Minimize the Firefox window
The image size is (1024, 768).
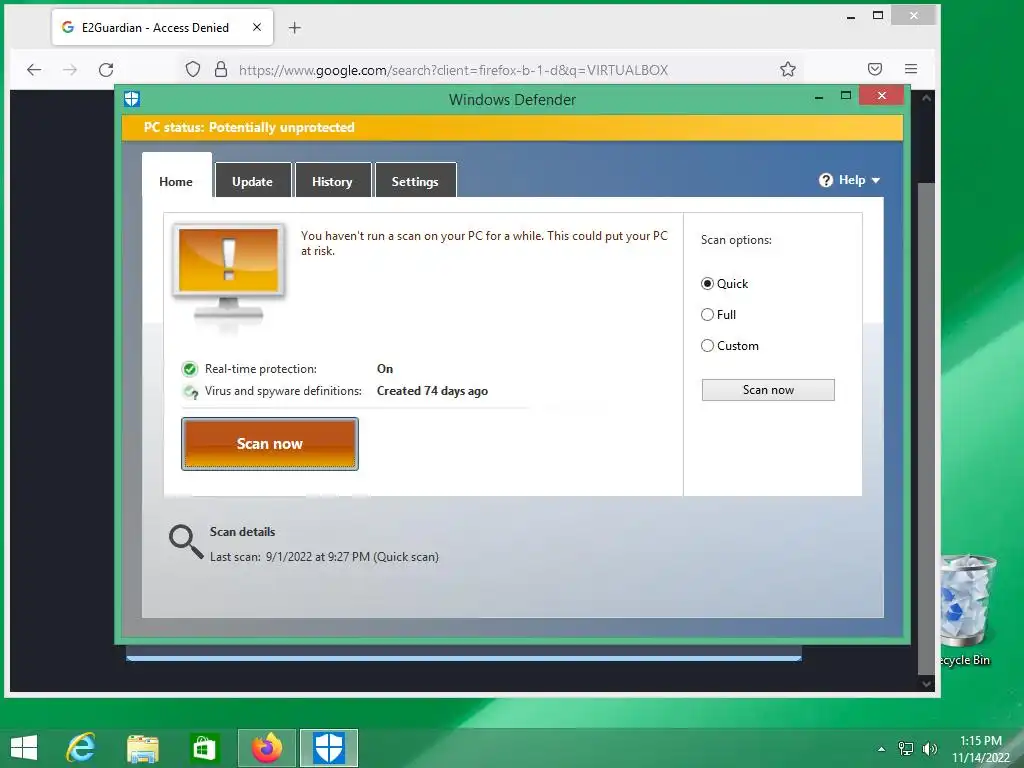point(851,17)
